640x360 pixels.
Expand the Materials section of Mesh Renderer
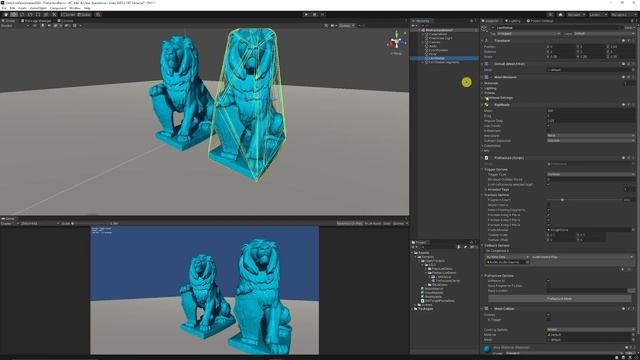(x=482, y=83)
